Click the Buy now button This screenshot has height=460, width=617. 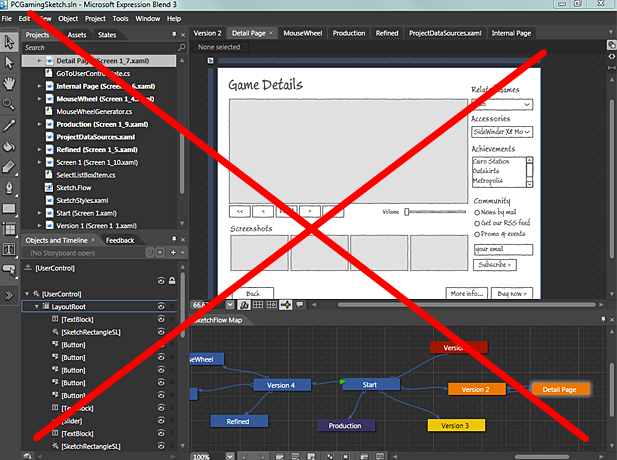pyautogui.click(x=512, y=294)
